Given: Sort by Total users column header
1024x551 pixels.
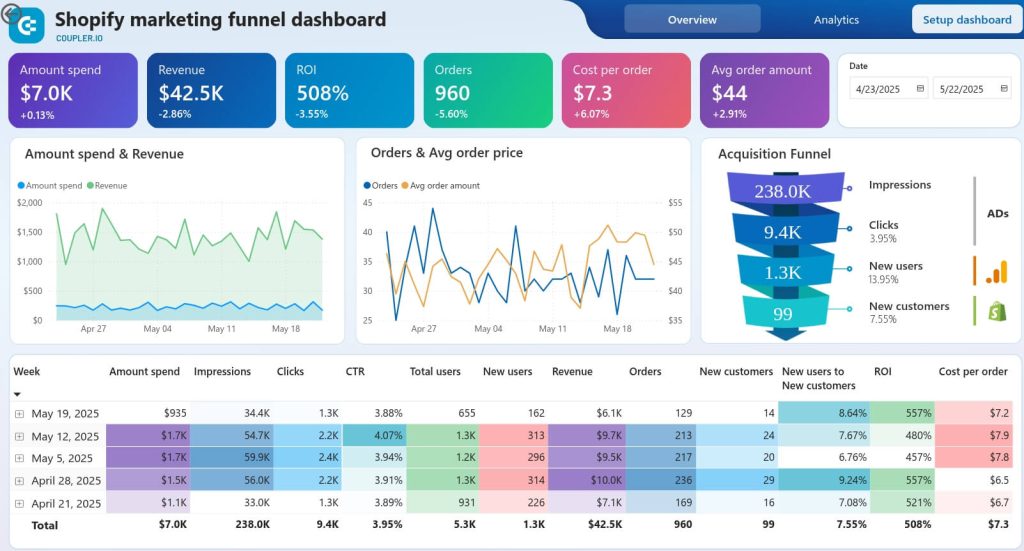Looking at the screenshot, I should coord(435,371).
